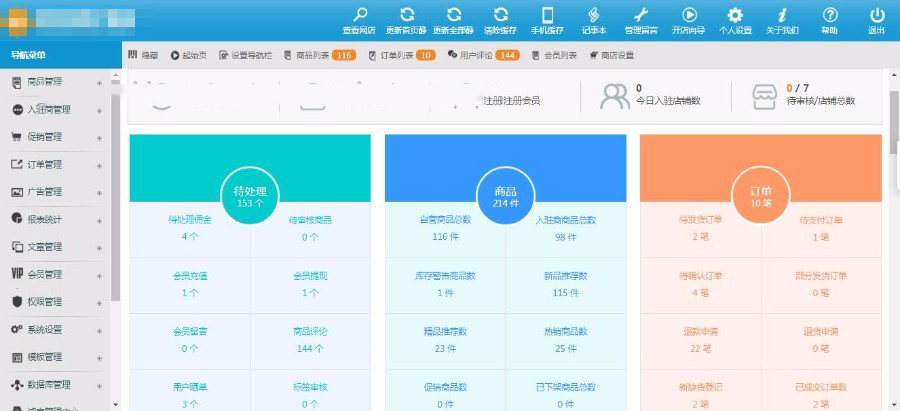Open 查看网店 magnifier icon in top toolbar

360,14
